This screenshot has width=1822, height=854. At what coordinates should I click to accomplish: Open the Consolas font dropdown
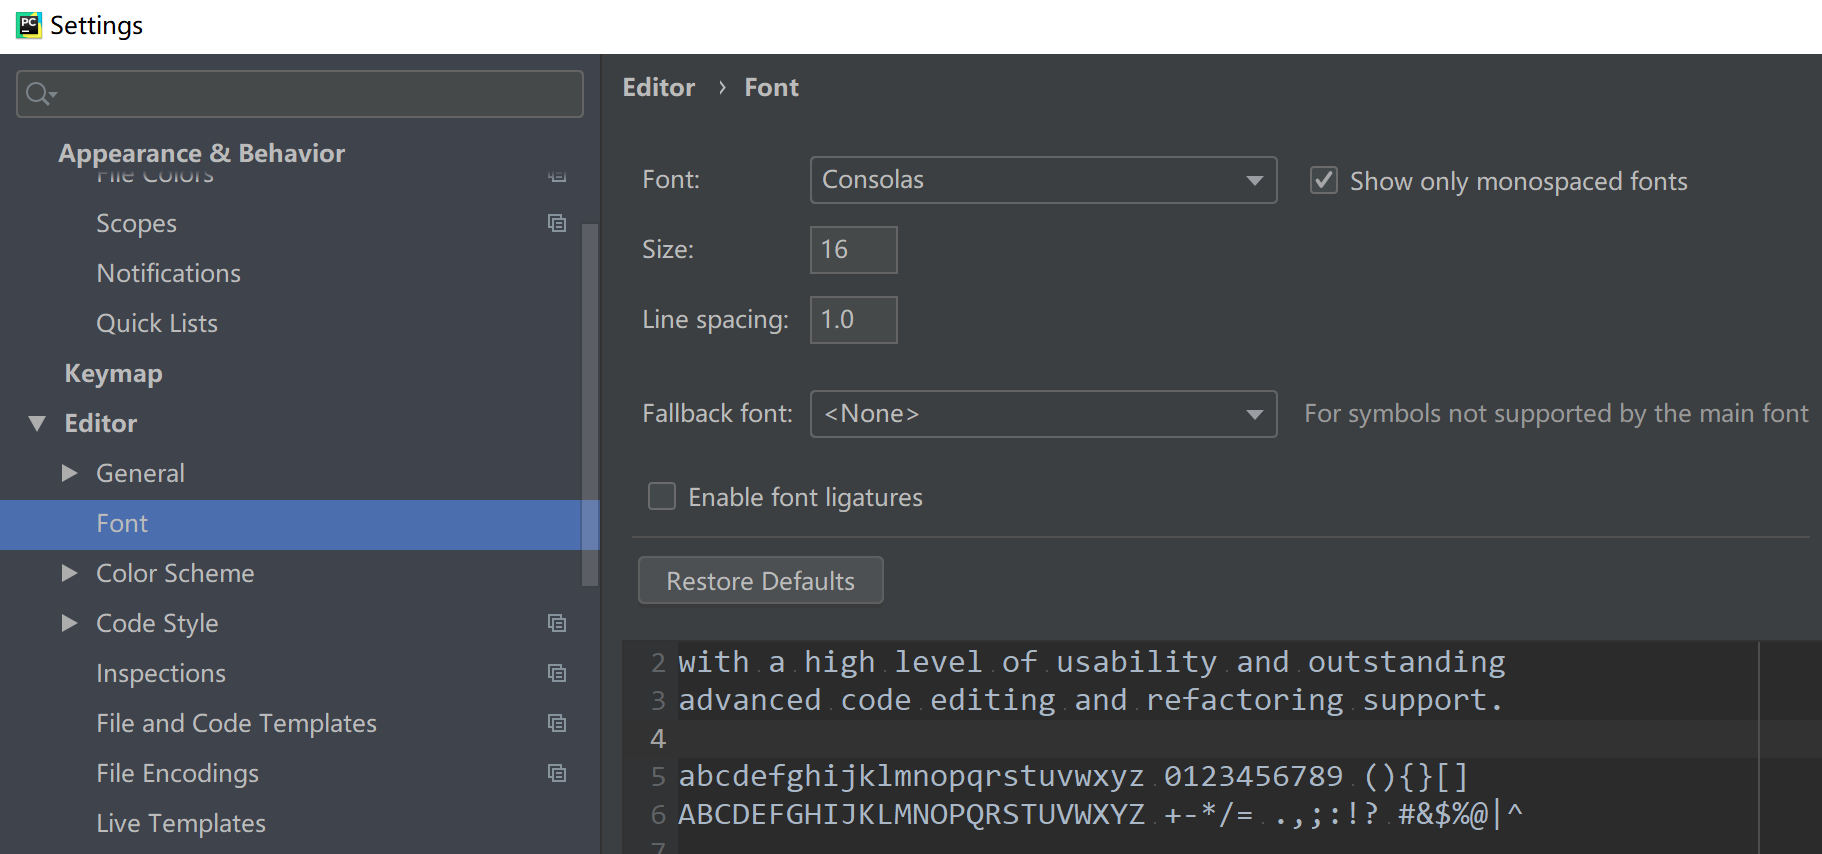pyautogui.click(x=1043, y=180)
